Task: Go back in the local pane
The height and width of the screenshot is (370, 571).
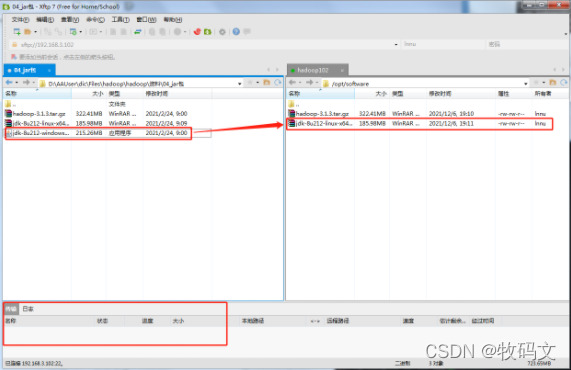Action: click(9, 83)
